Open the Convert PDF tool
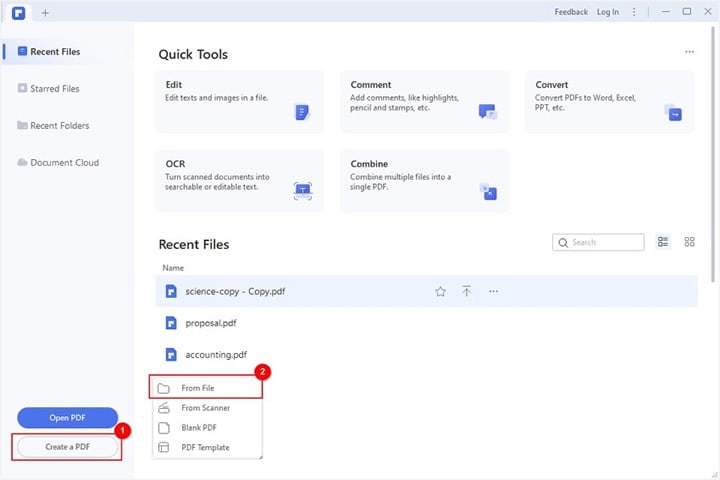720x480 pixels. tap(609, 101)
